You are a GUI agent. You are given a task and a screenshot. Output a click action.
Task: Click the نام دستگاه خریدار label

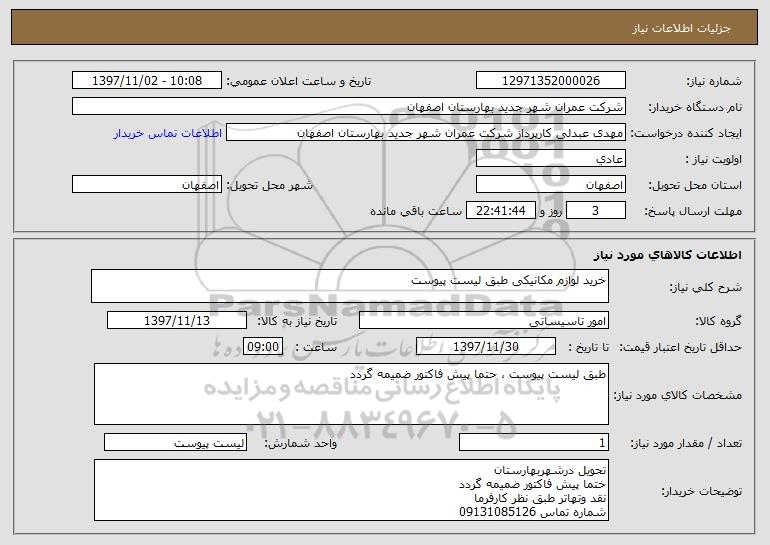click(x=695, y=107)
